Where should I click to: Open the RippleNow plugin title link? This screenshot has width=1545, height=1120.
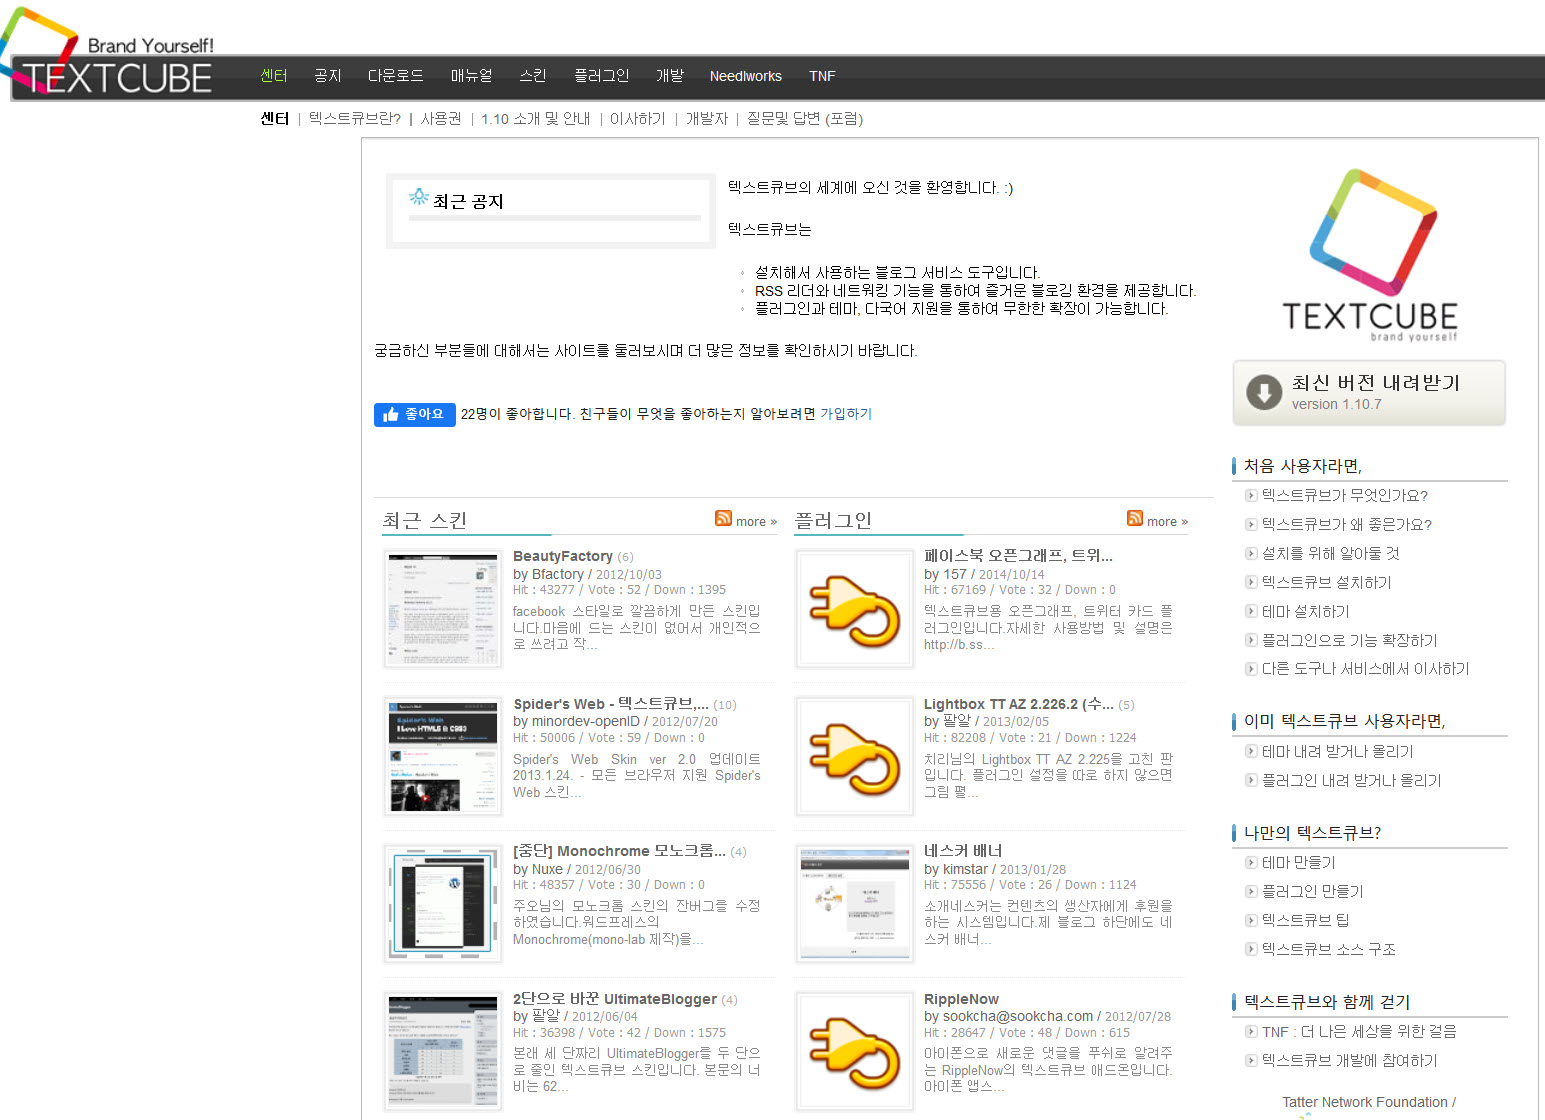pos(961,999)
